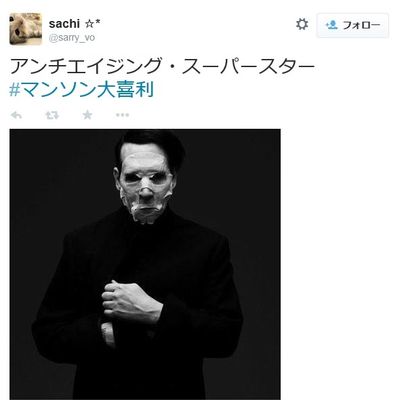
Task: Favorite the tweet with the star icon
Action: [x=87, y=115]
